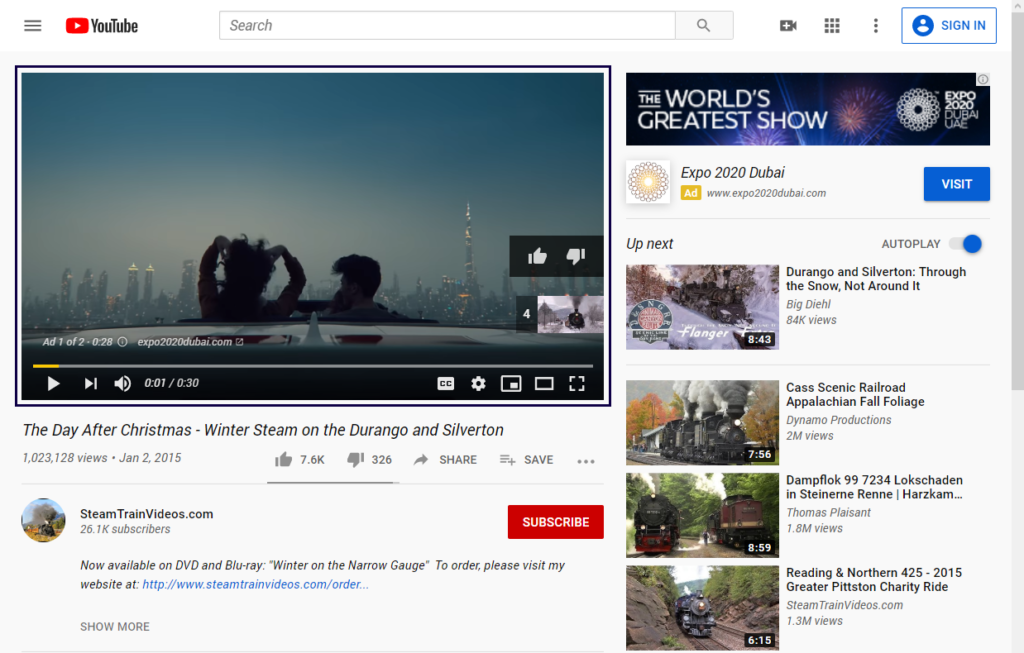The height and width of the screenshot is (653, 1024).
Task: Toggle the Autoplay switch
Action: (966, 244)
